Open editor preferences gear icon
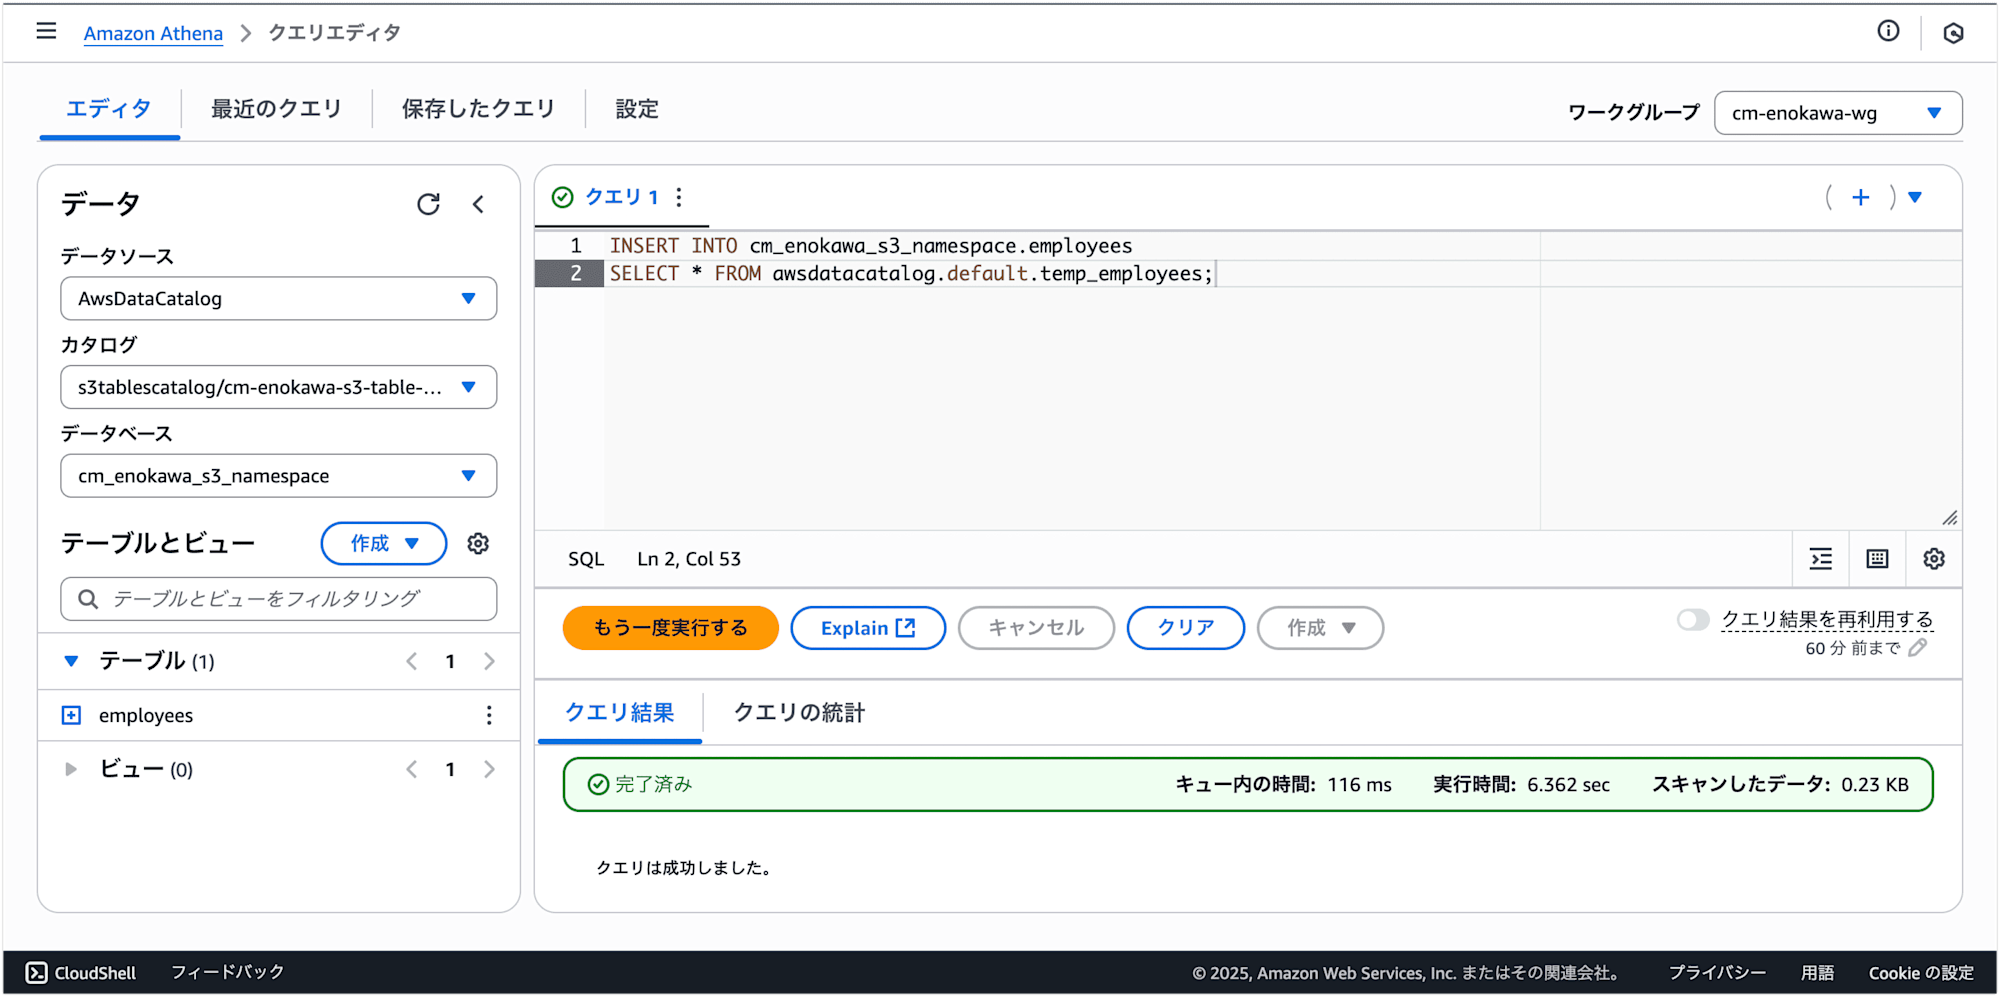This screenshot has height=997, width=2000. [1934, 559]
